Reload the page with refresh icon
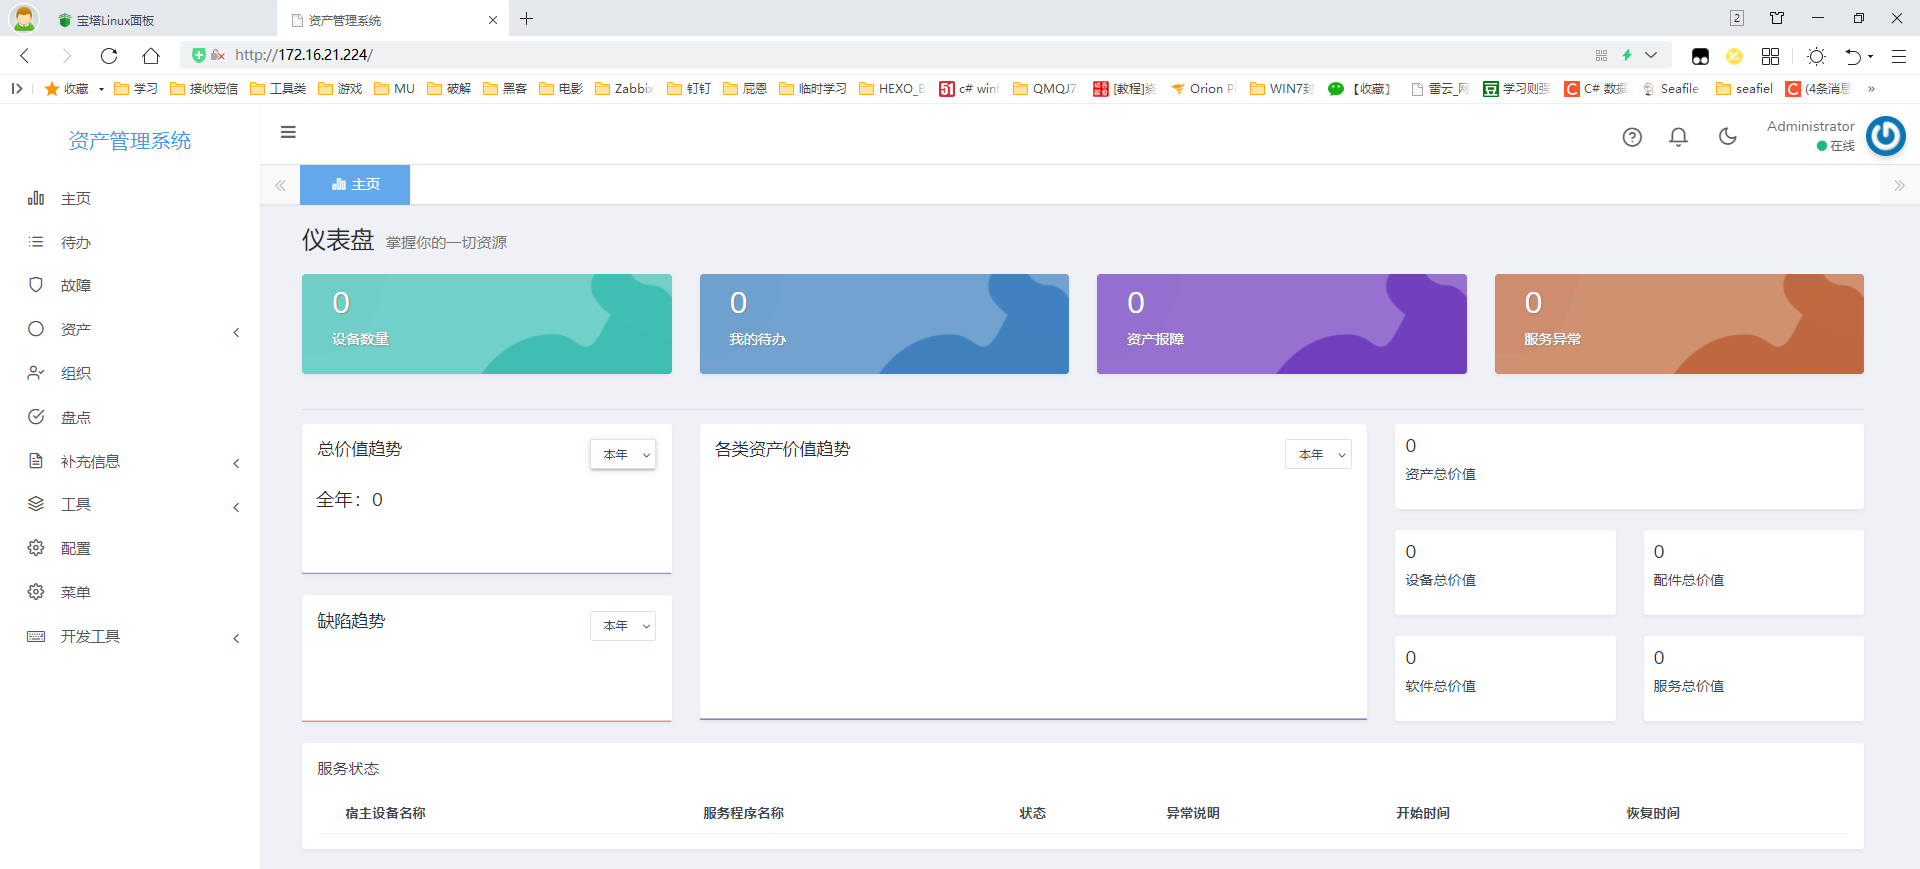Screen dimensions: 1920x869 [x=109, y=55]
